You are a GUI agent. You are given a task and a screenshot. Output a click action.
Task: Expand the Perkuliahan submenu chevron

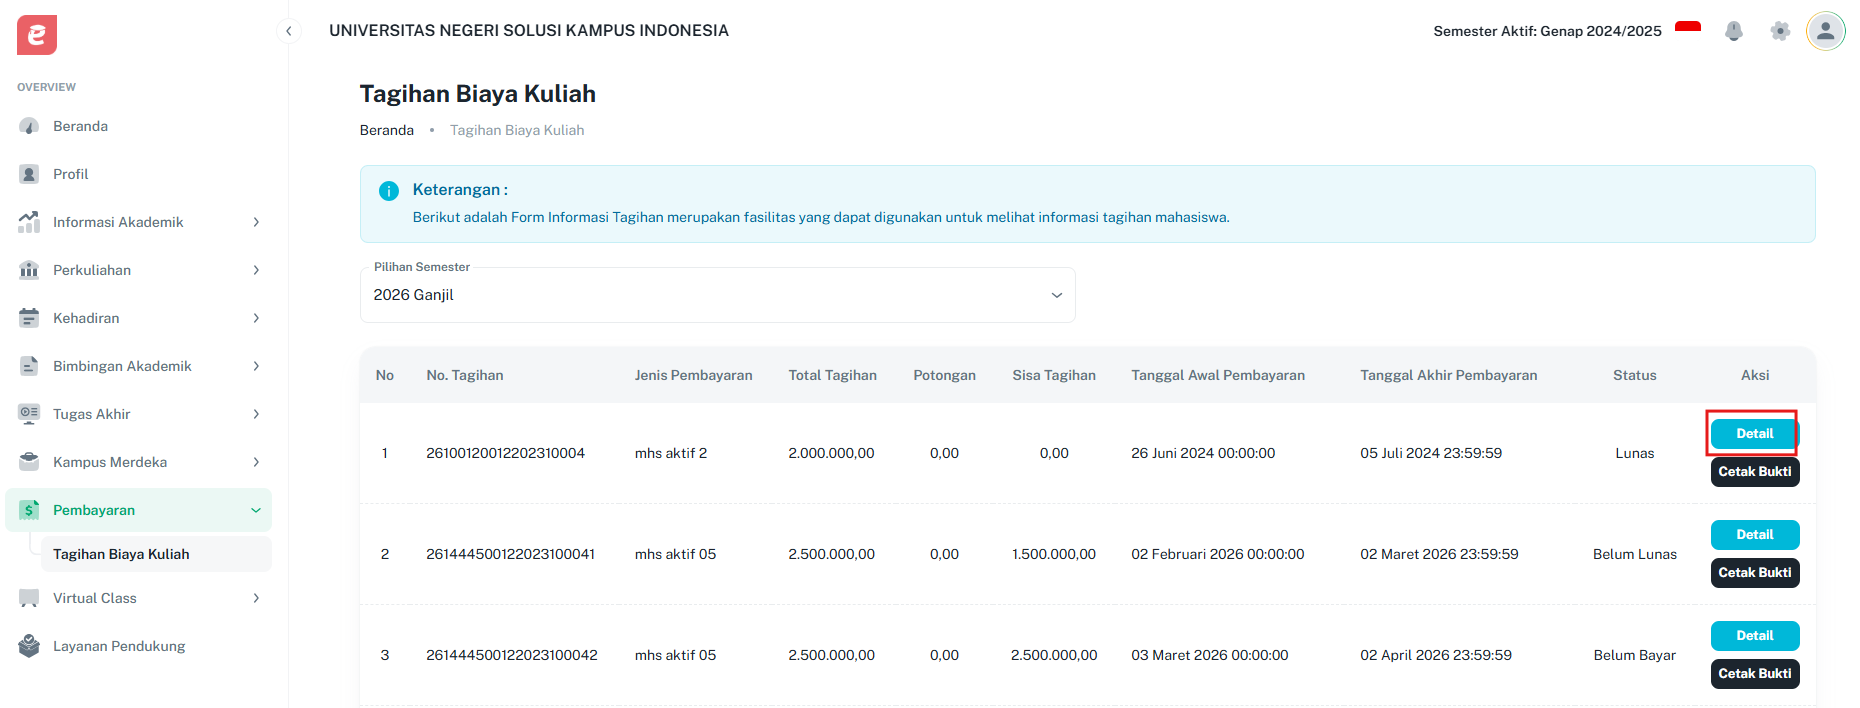(x=256, y=270)
